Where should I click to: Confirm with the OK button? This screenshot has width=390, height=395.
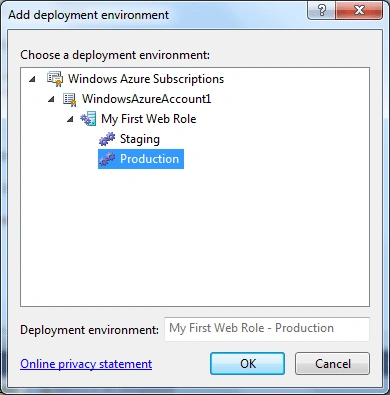tap(247, 363)
